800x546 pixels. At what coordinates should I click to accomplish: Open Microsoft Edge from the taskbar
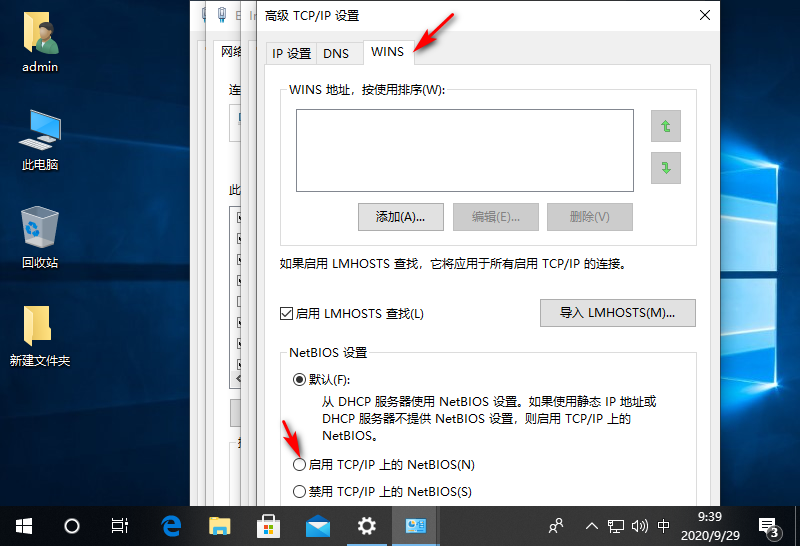tap(172, 525)
